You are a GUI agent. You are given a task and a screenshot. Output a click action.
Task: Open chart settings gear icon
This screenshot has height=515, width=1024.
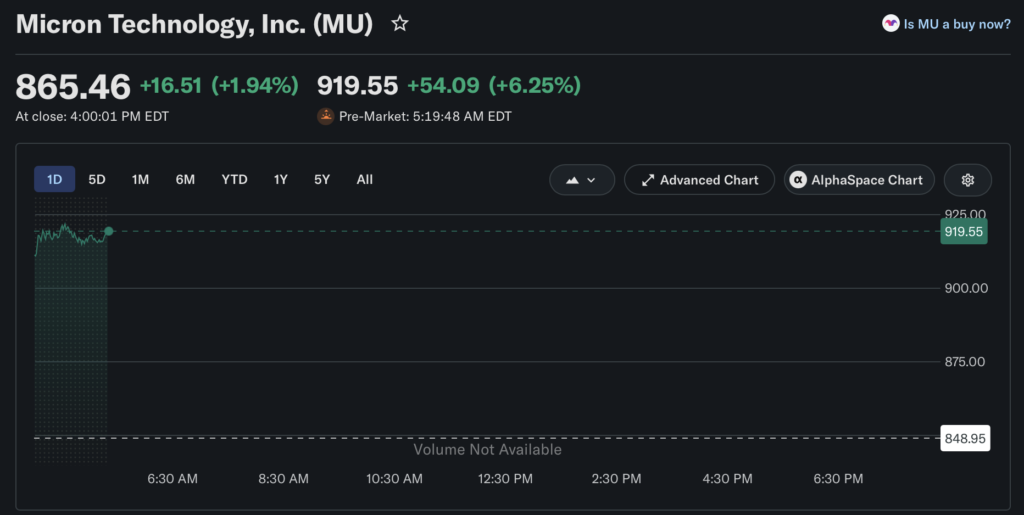968,180
